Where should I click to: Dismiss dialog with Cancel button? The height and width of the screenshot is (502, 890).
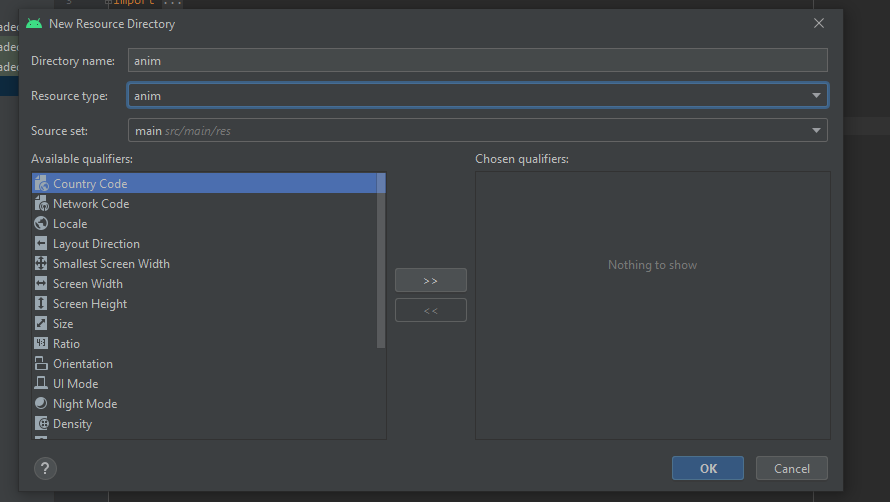[x=792, y=468]
